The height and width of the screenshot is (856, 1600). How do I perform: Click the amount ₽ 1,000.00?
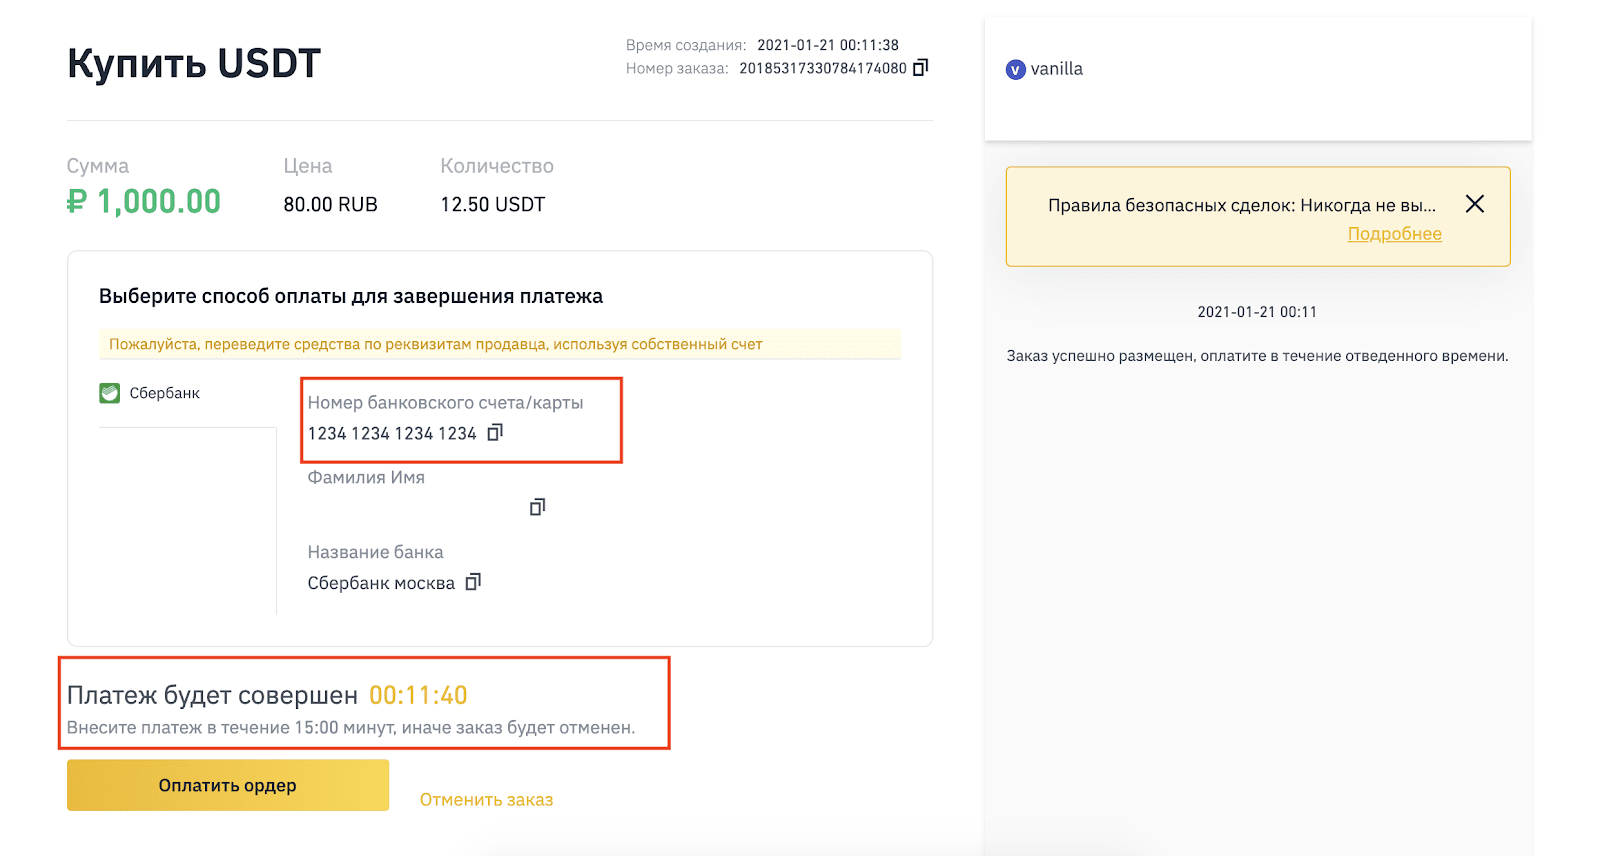pyautogui.click(x=144, y=201)
